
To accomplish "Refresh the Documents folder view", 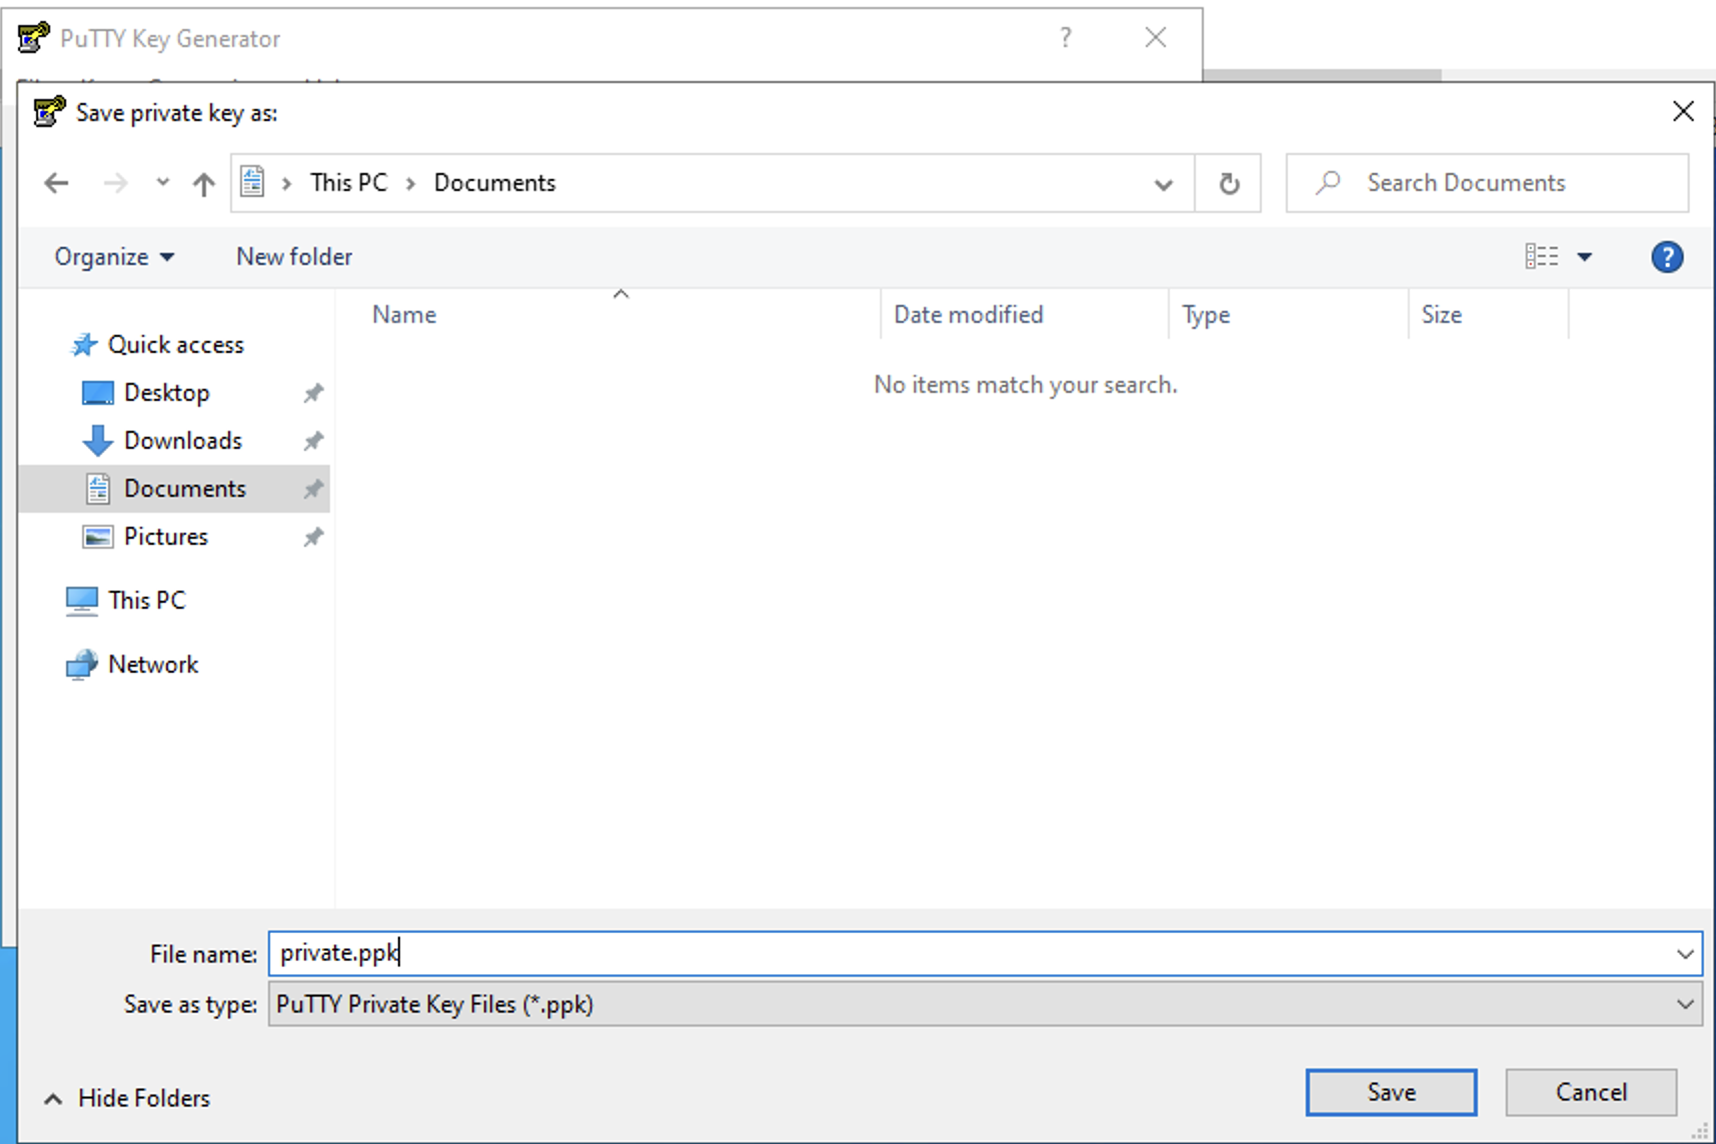I will [1229, 183].
